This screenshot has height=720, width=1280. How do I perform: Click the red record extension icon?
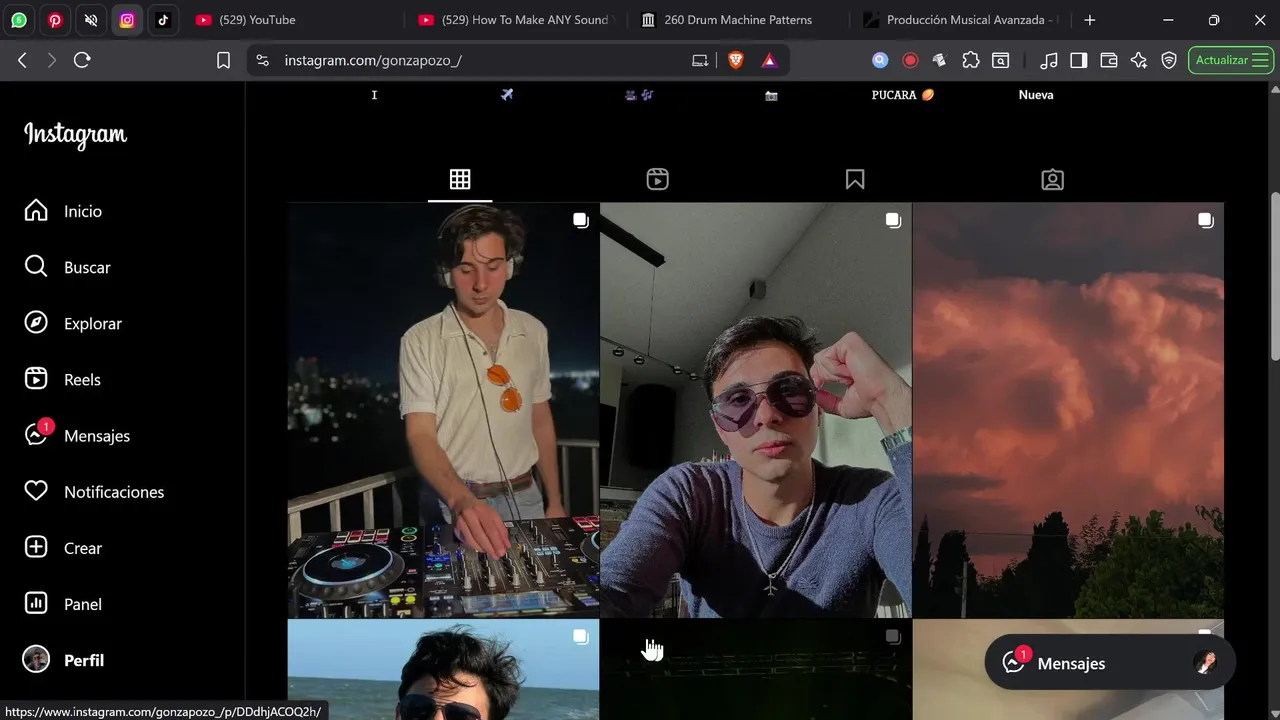(910, 60)
